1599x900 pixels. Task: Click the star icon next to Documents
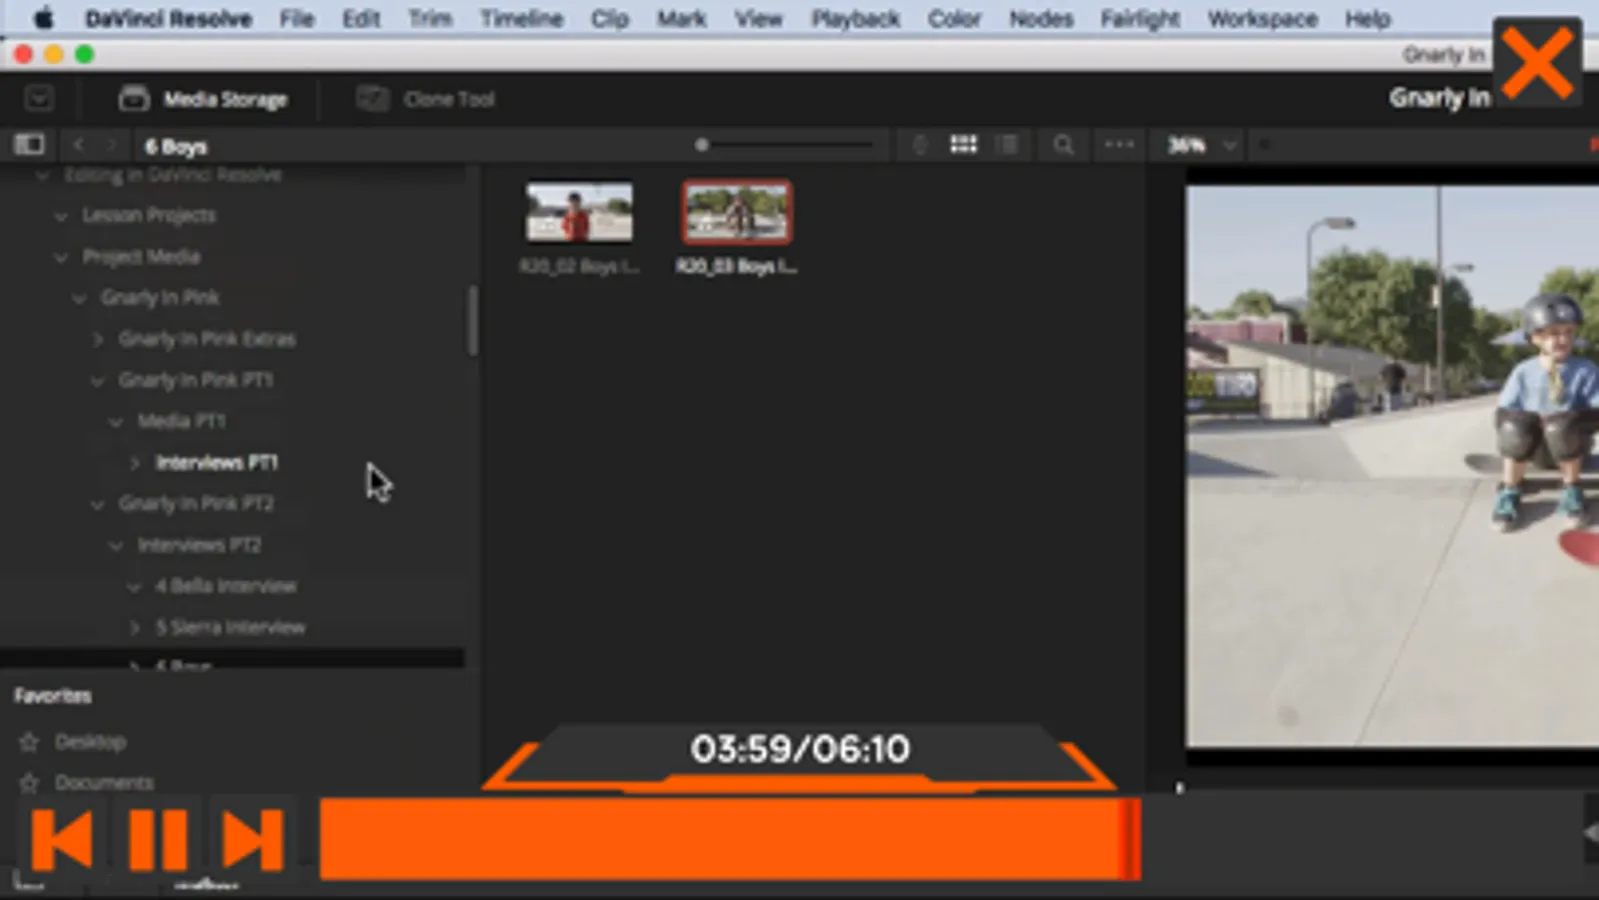click(x=29, y=782)
